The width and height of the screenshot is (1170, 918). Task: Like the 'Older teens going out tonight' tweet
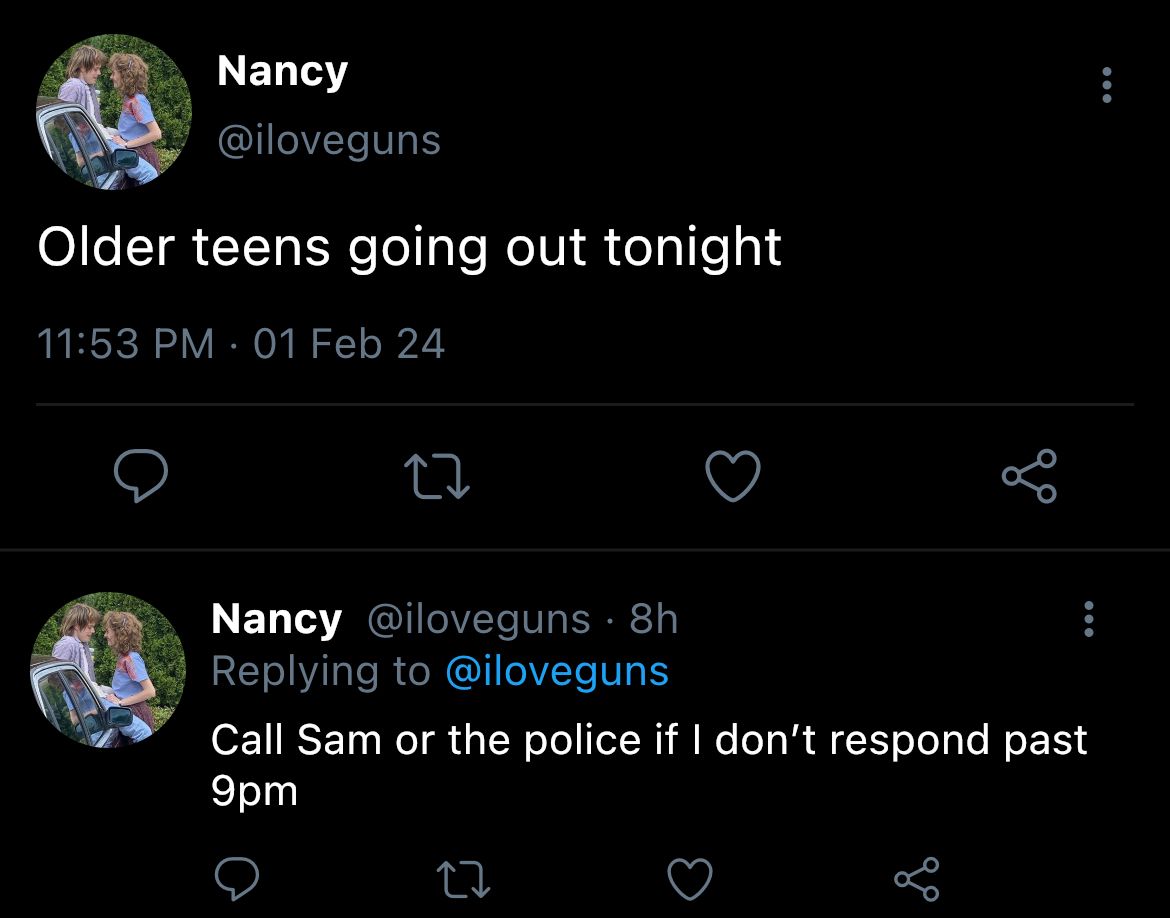pyautogui.click(x=733, y=476)
